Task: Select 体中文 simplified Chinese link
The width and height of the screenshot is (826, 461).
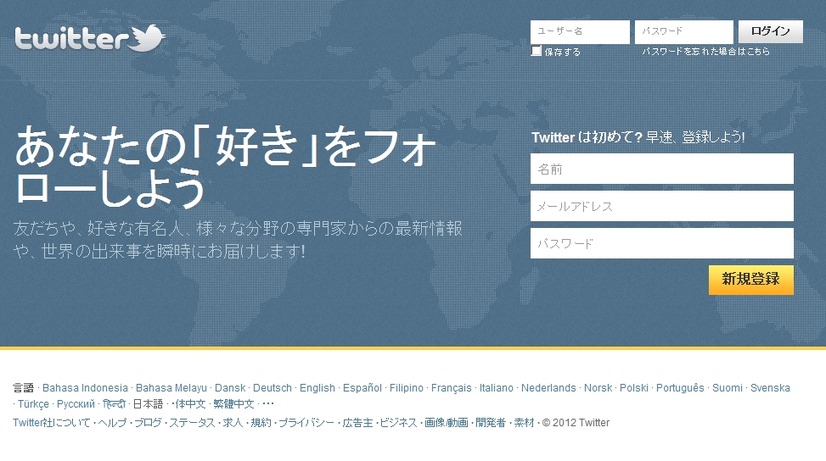Action: pos(190,404)
